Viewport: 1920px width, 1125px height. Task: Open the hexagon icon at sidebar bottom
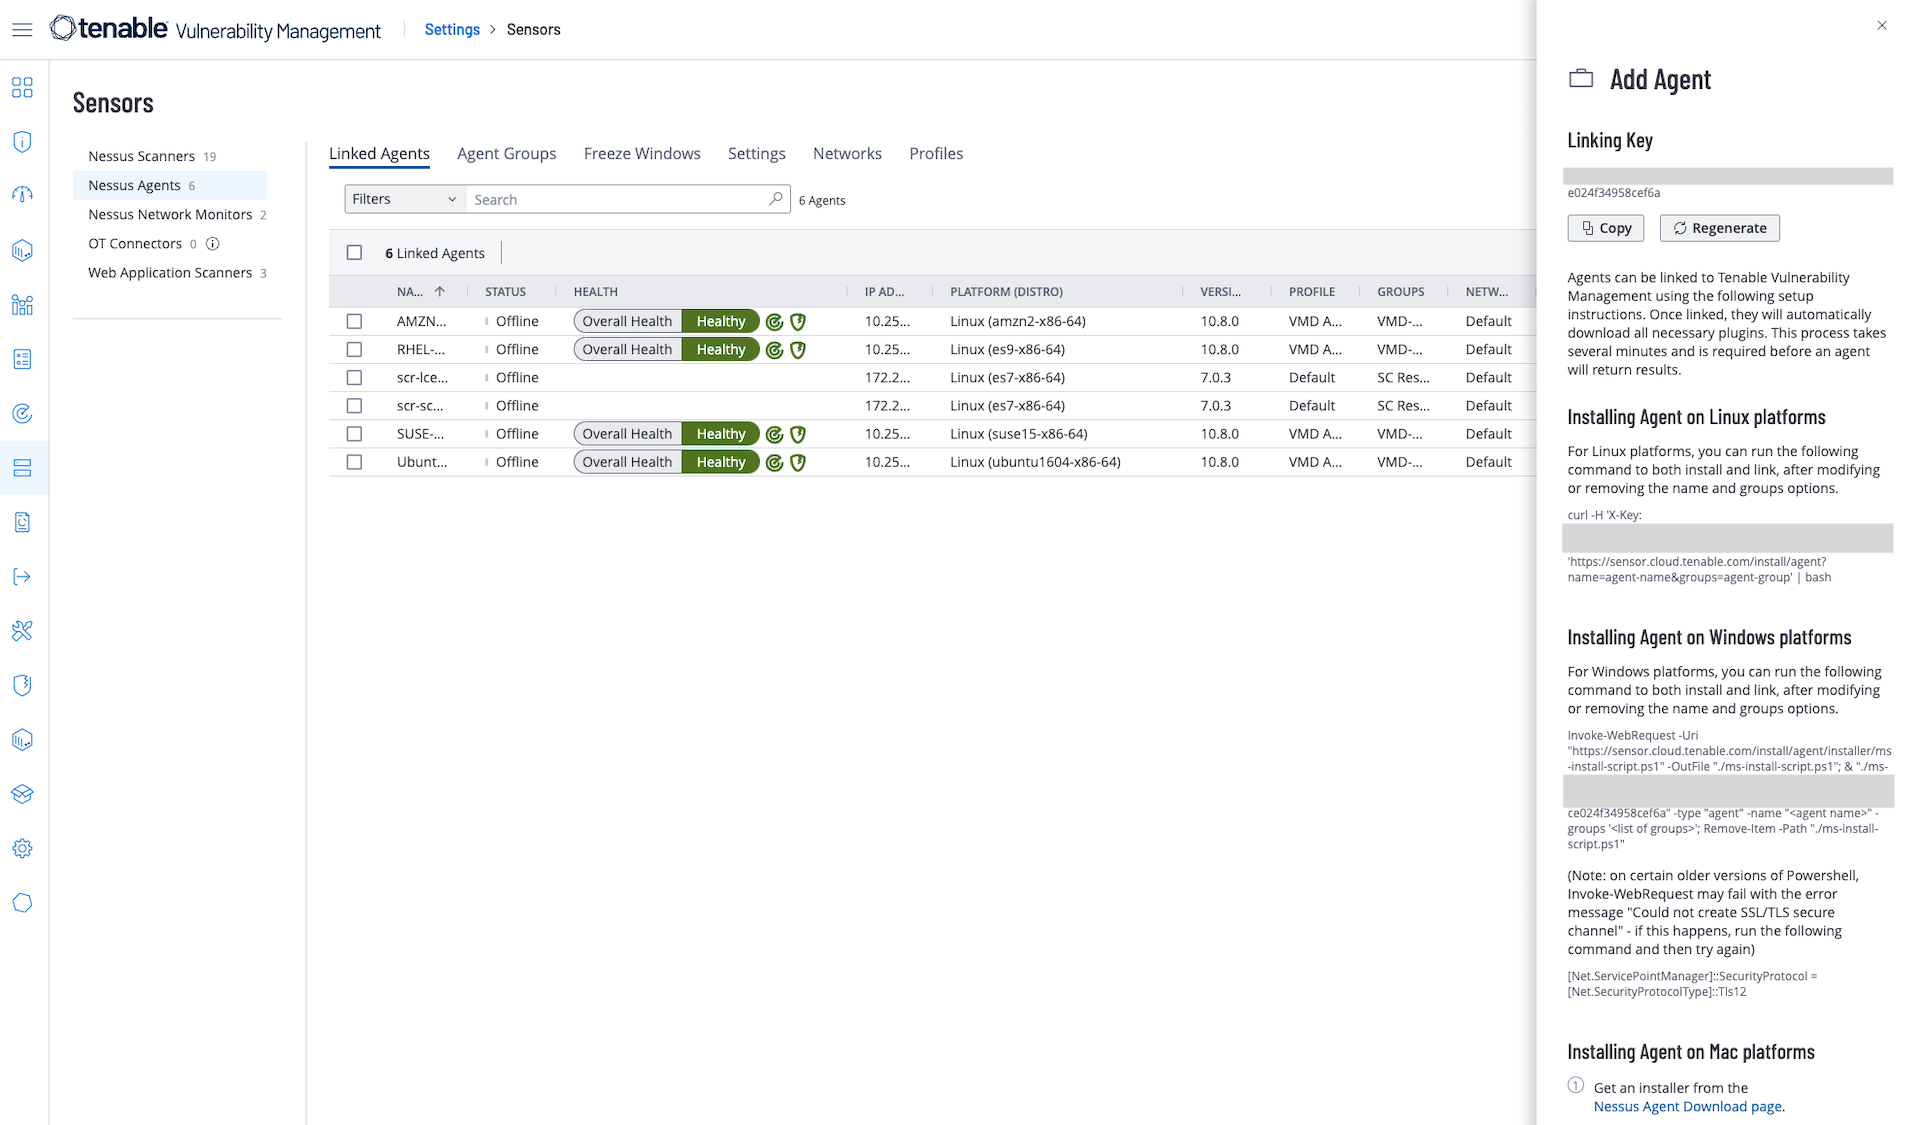click(x=22, y=903)
